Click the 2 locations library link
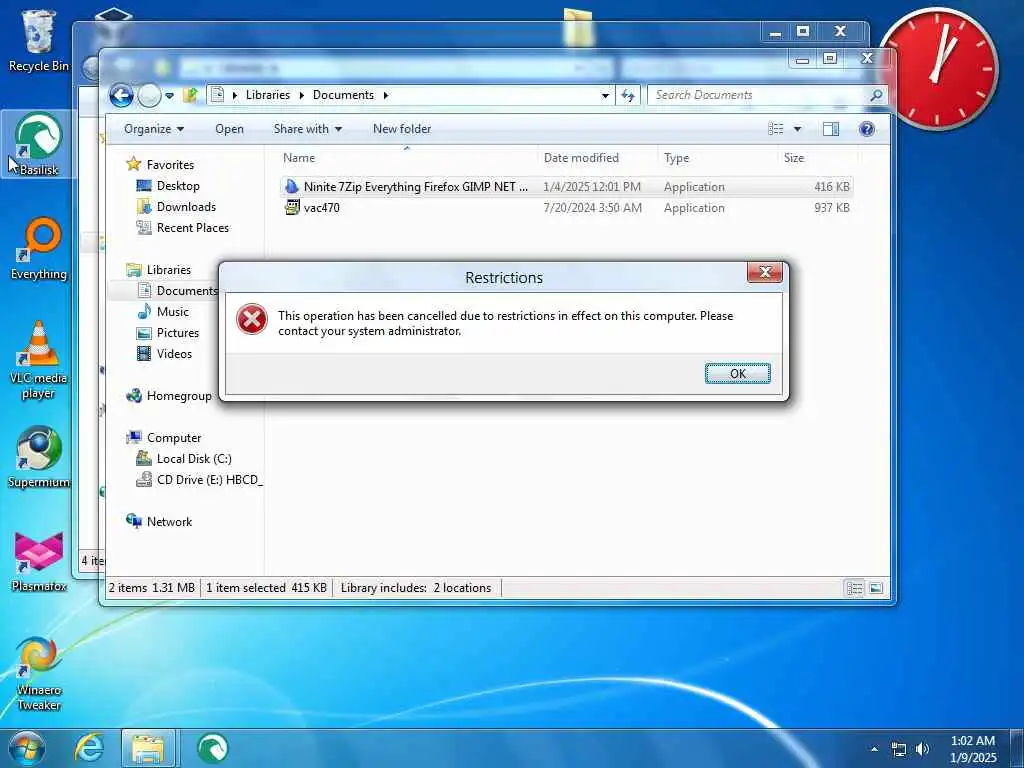 coord(462,588)
